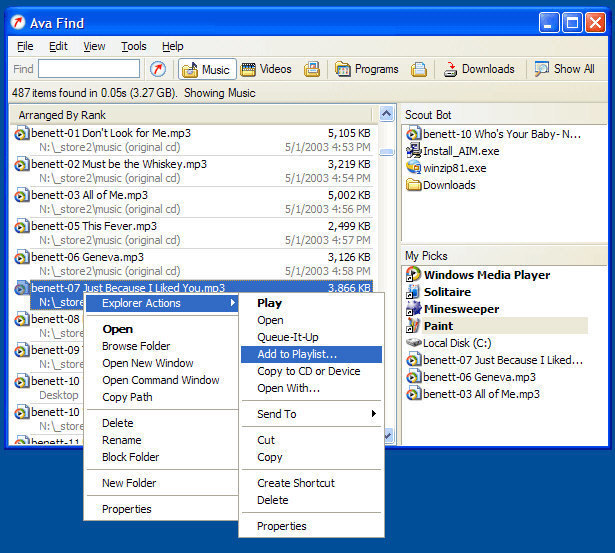Click the results list scroll-up arrow
Image resolution: width=615 pixels, height=553 pixels.
coord(386,114)
